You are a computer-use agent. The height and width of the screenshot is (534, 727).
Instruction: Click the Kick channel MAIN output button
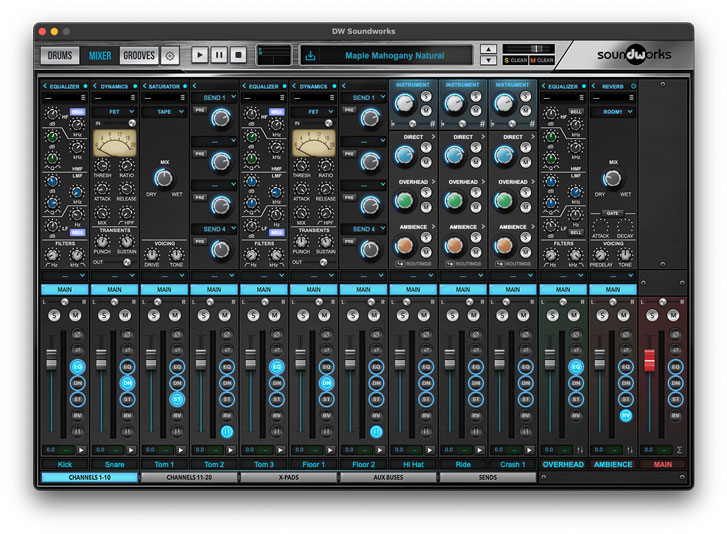tap(64, 289)
